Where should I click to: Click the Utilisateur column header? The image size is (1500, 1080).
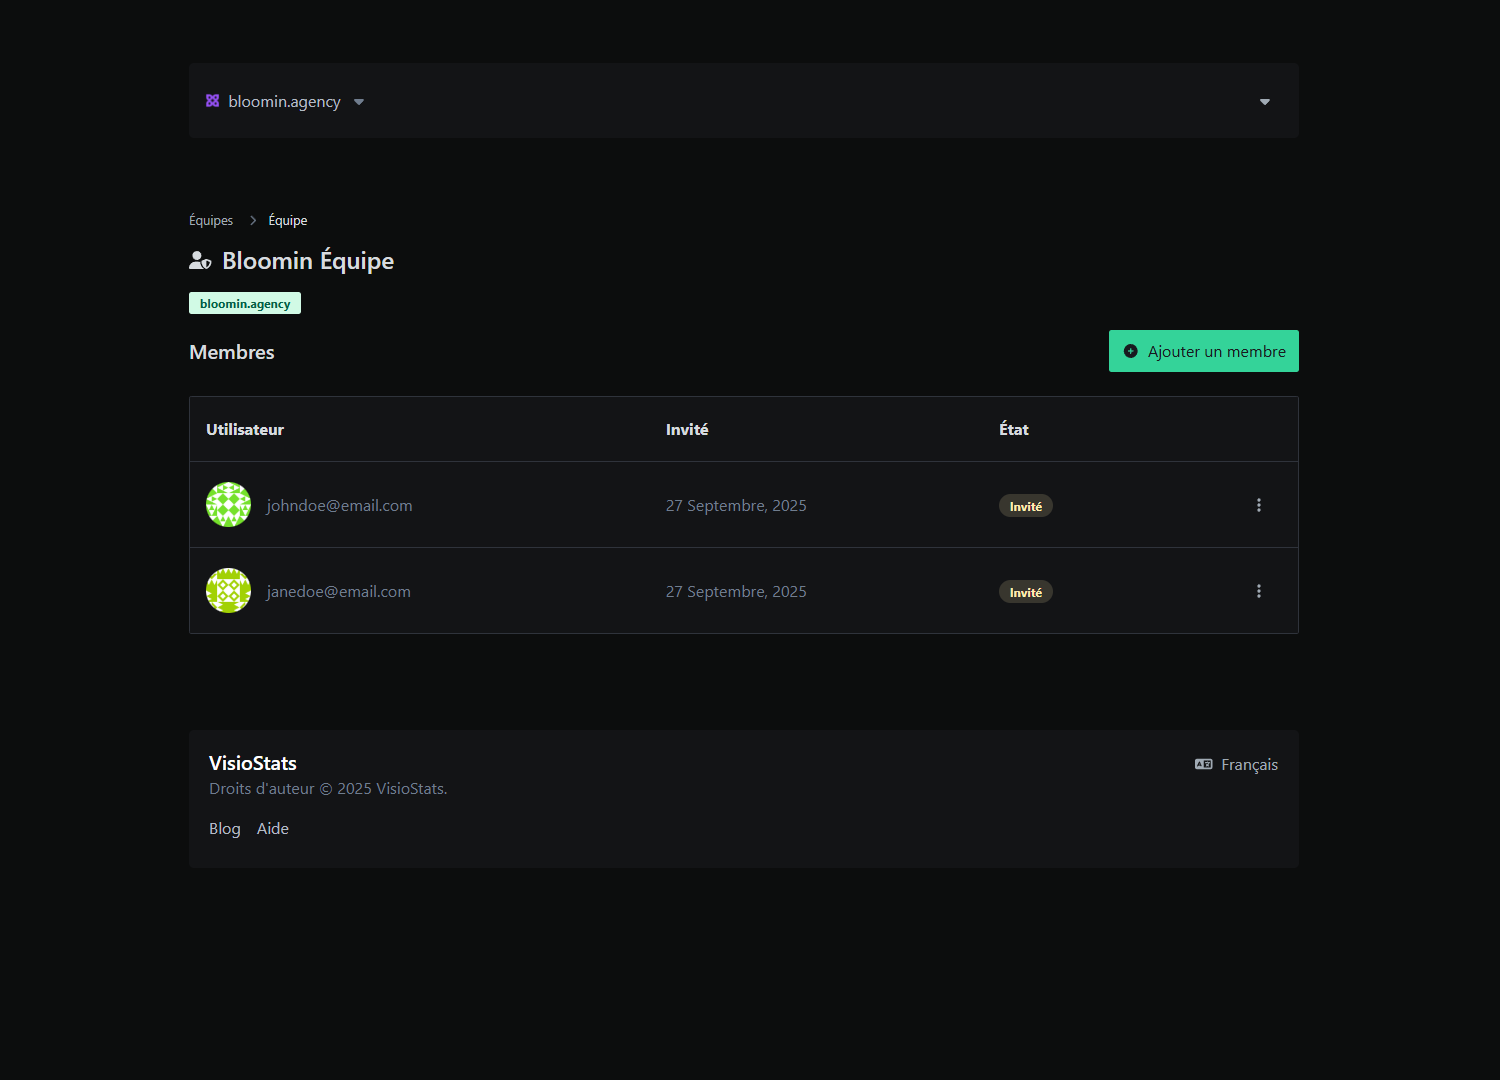click(245, 429)
